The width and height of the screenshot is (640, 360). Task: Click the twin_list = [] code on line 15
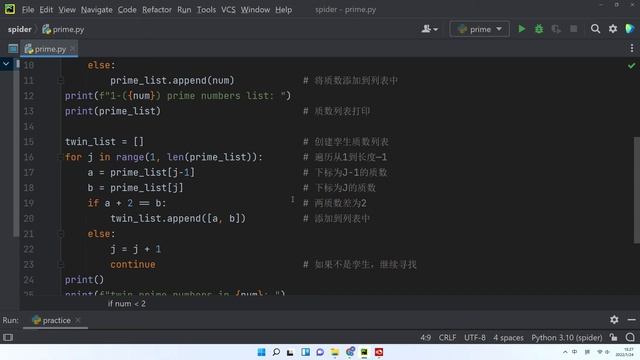click(x=104, y=142)
